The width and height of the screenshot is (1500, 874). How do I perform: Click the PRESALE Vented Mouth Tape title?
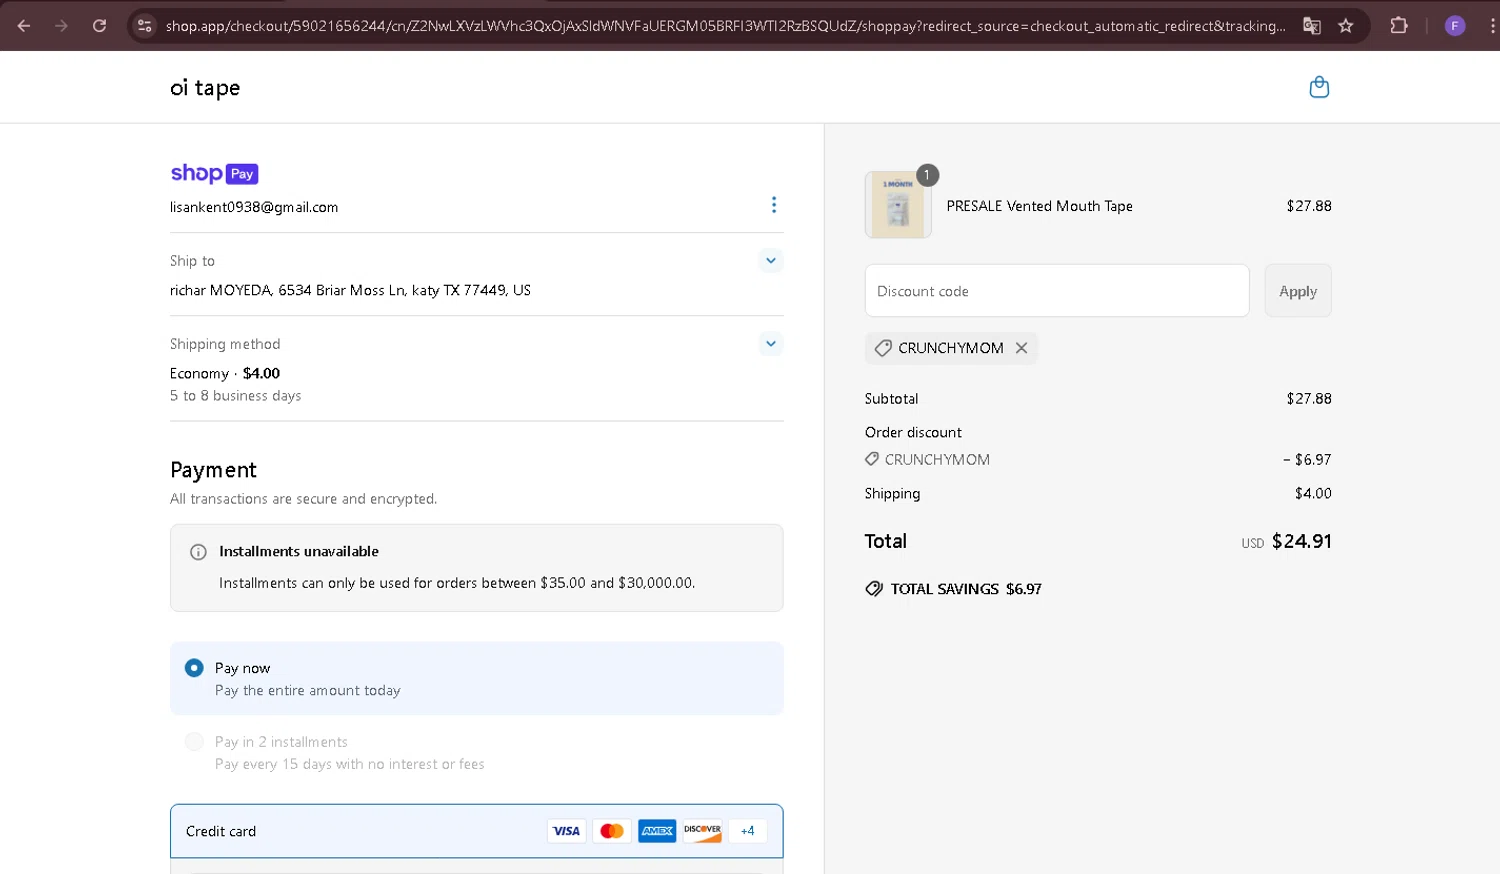coord(1040,206)
